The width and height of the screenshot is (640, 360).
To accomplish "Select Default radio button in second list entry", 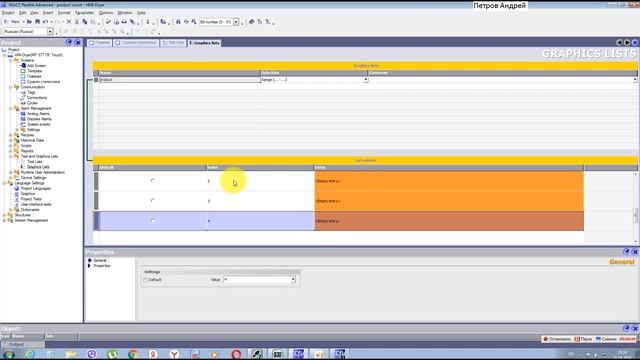I will pos(153,200).
